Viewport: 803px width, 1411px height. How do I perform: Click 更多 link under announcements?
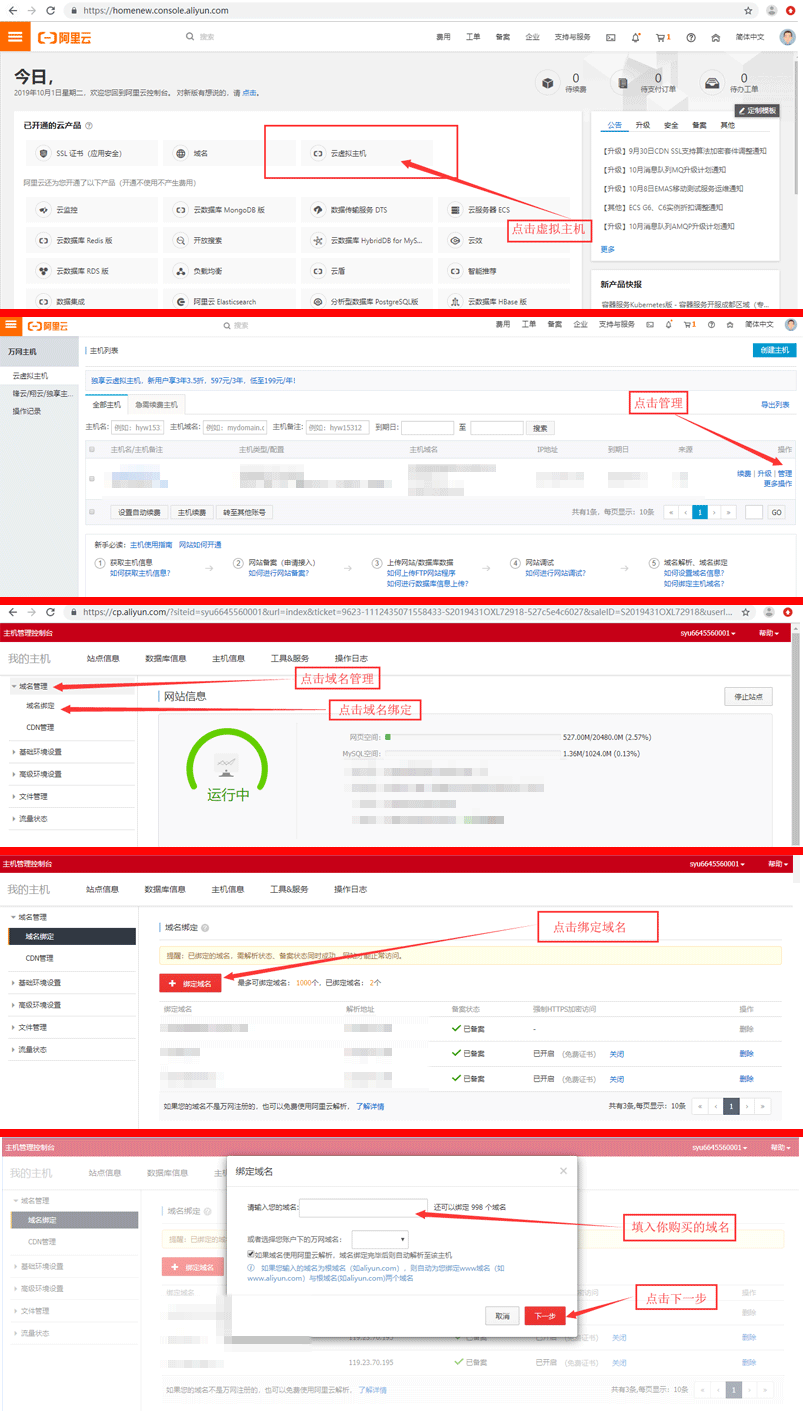(x=608, y=249)
